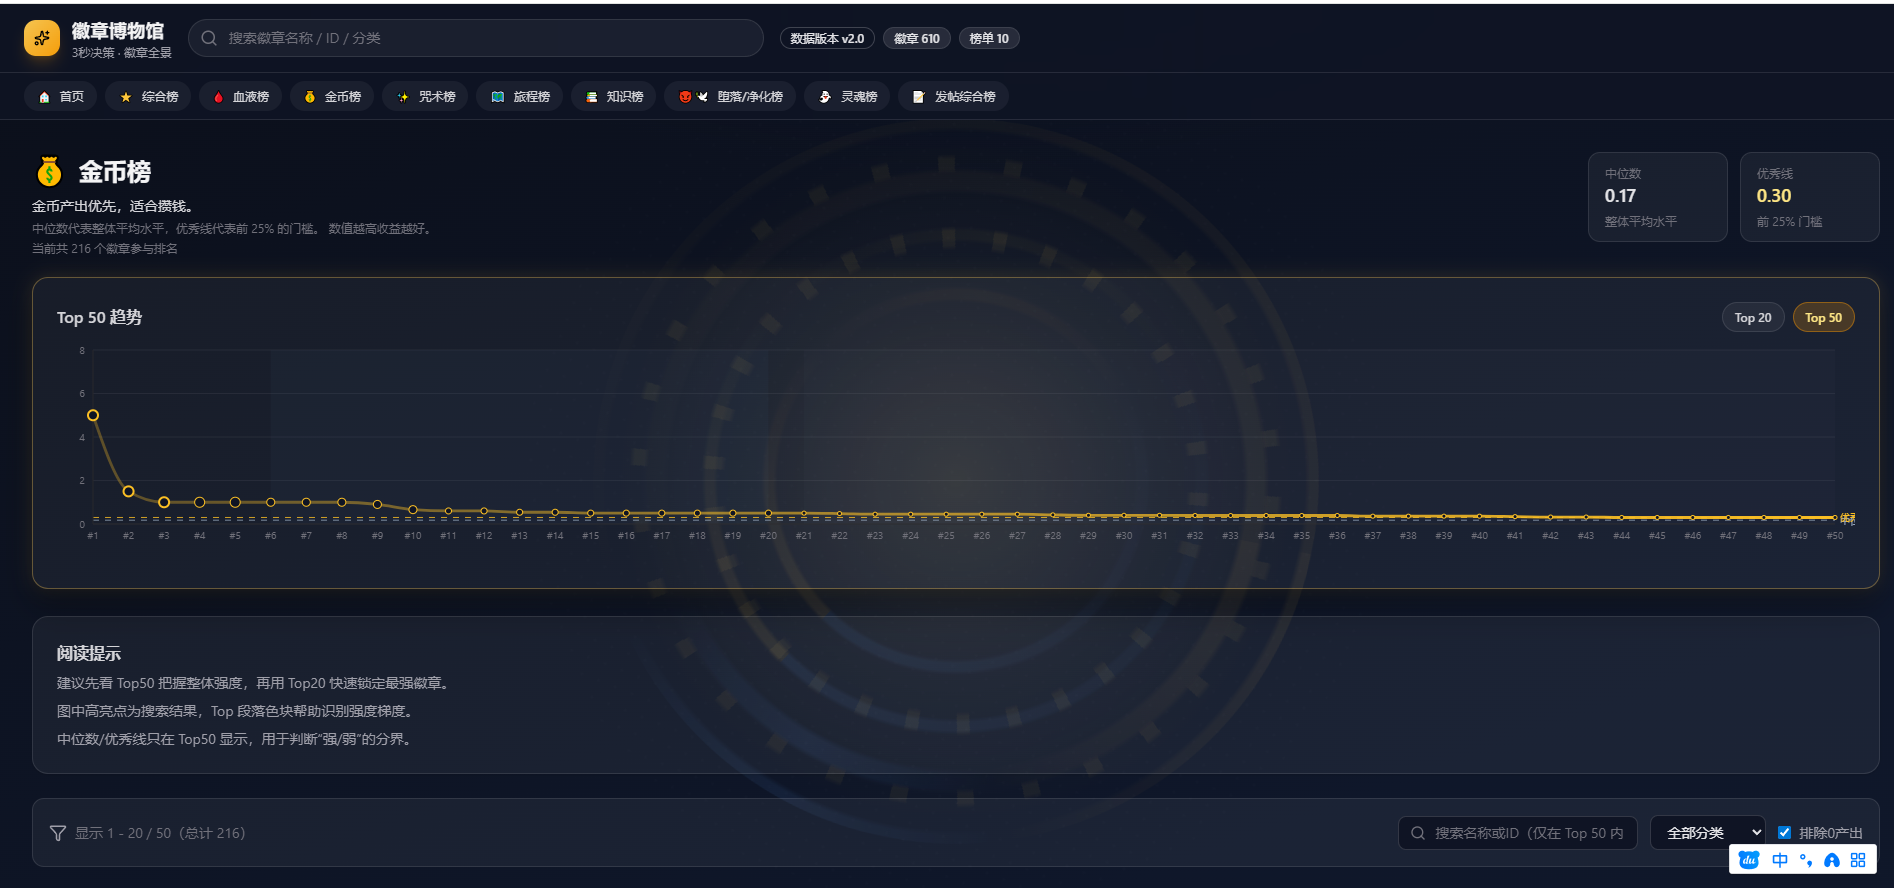Open 综合榜 via its star icon
Screen dimensions: 1894x888
tap(126, 97)
